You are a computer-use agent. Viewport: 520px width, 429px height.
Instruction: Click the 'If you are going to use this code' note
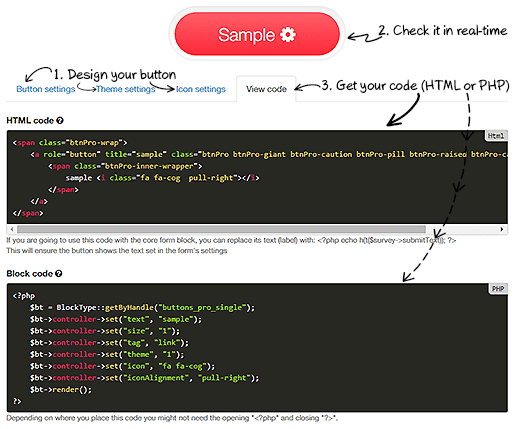(x=231, y=240)
